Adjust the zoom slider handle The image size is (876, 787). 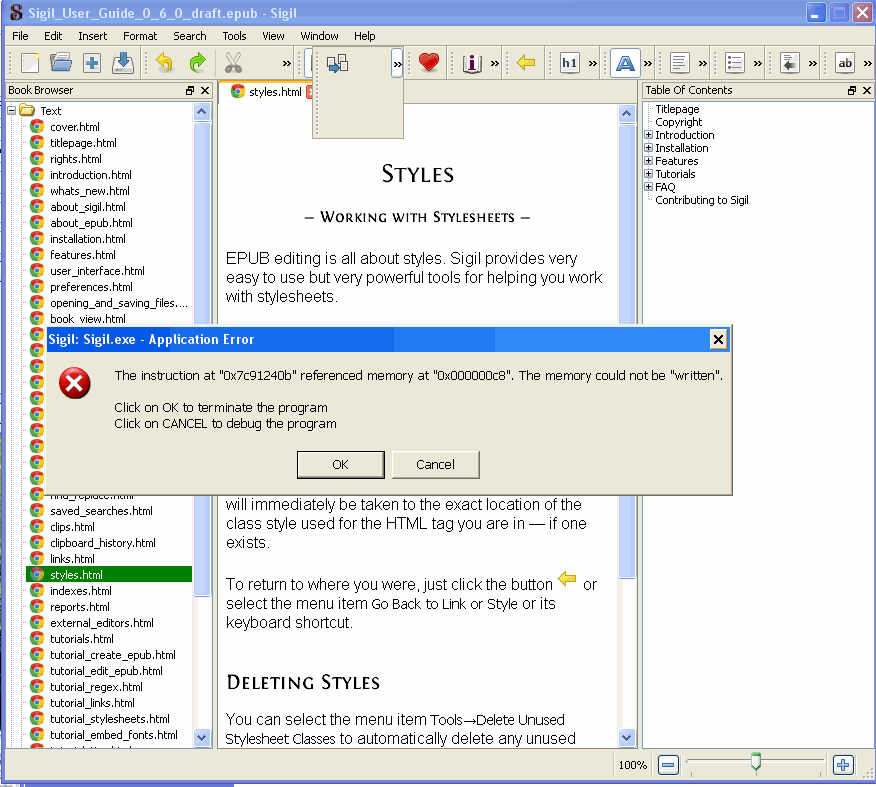(x=756, y=762)
